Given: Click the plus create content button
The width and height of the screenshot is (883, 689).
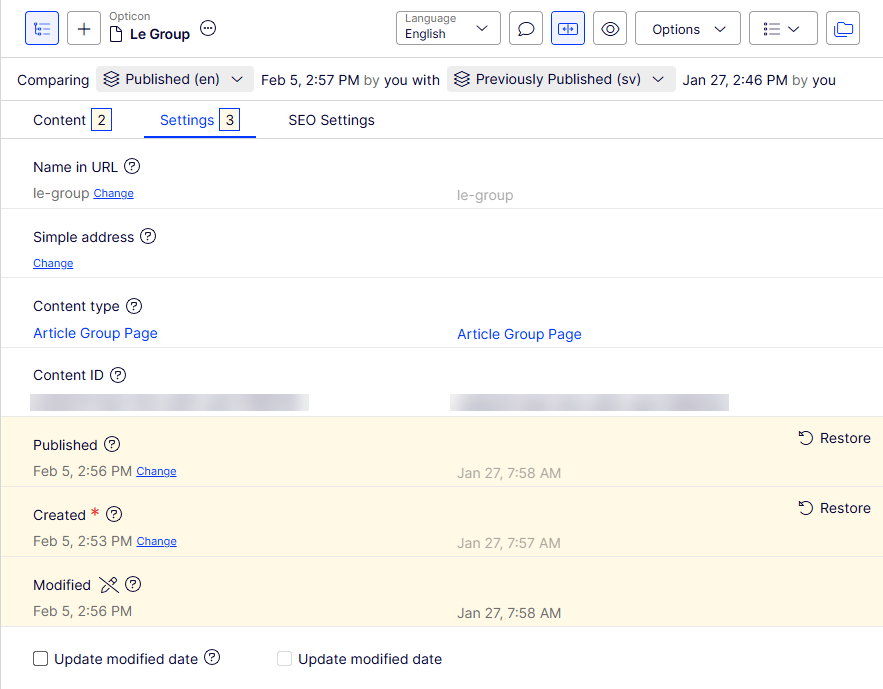Looking at the screenshot, I should 84,28.
